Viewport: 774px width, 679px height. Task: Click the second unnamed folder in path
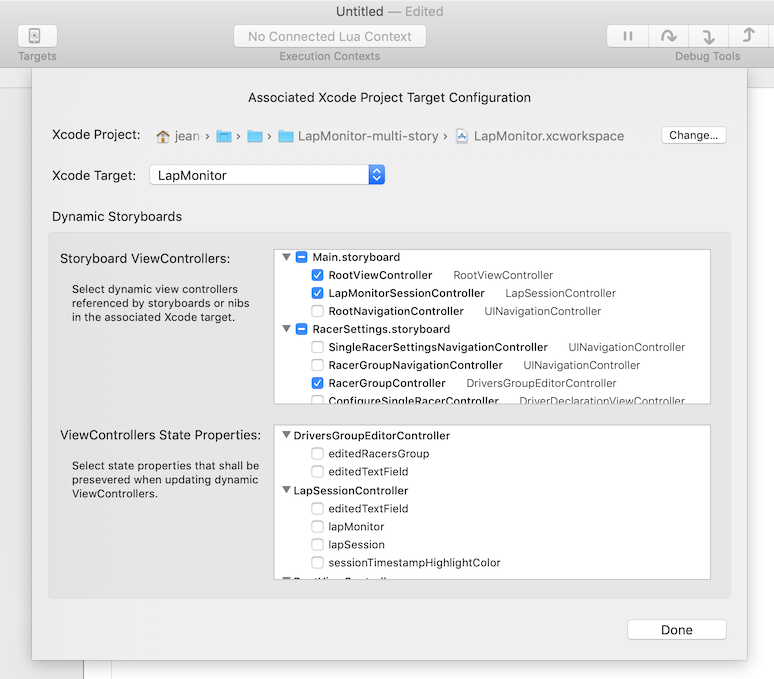(x=255, y=136)
